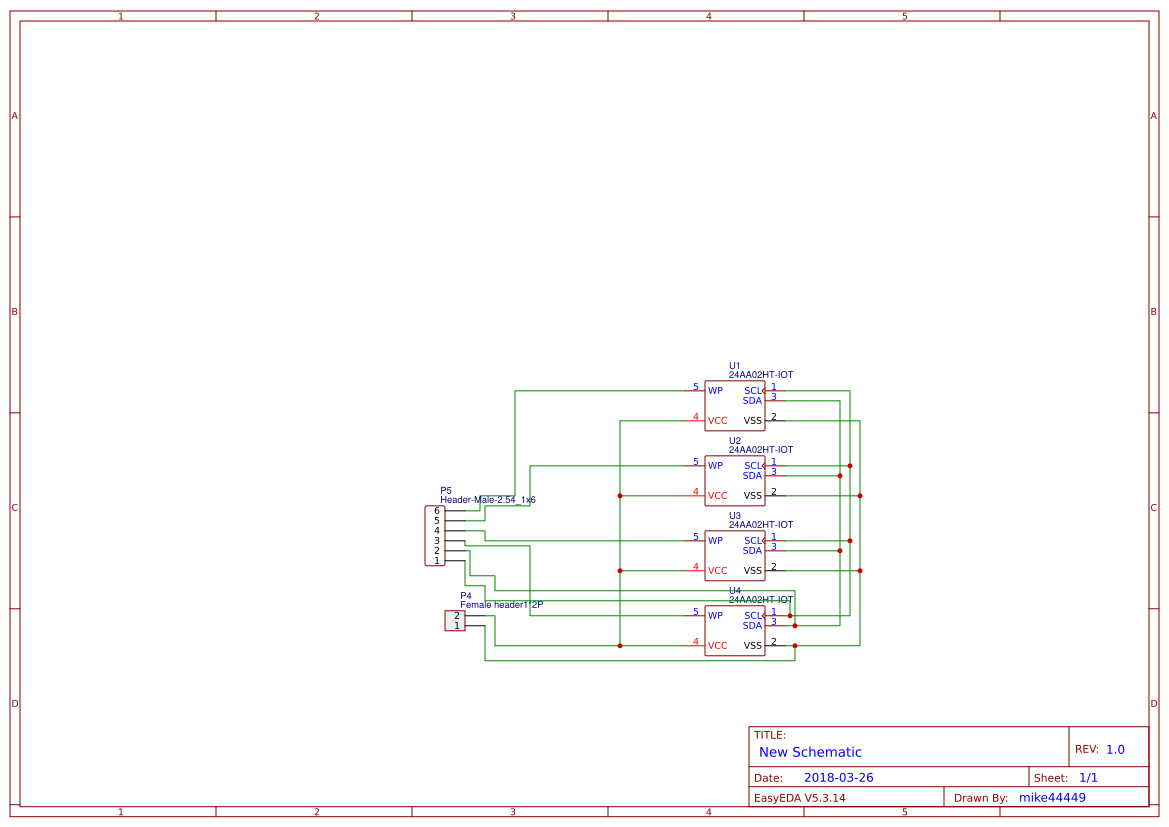Select the VSS pin label on U2
This screenshot has width=1169, height=827.
(x=753, y=495)
